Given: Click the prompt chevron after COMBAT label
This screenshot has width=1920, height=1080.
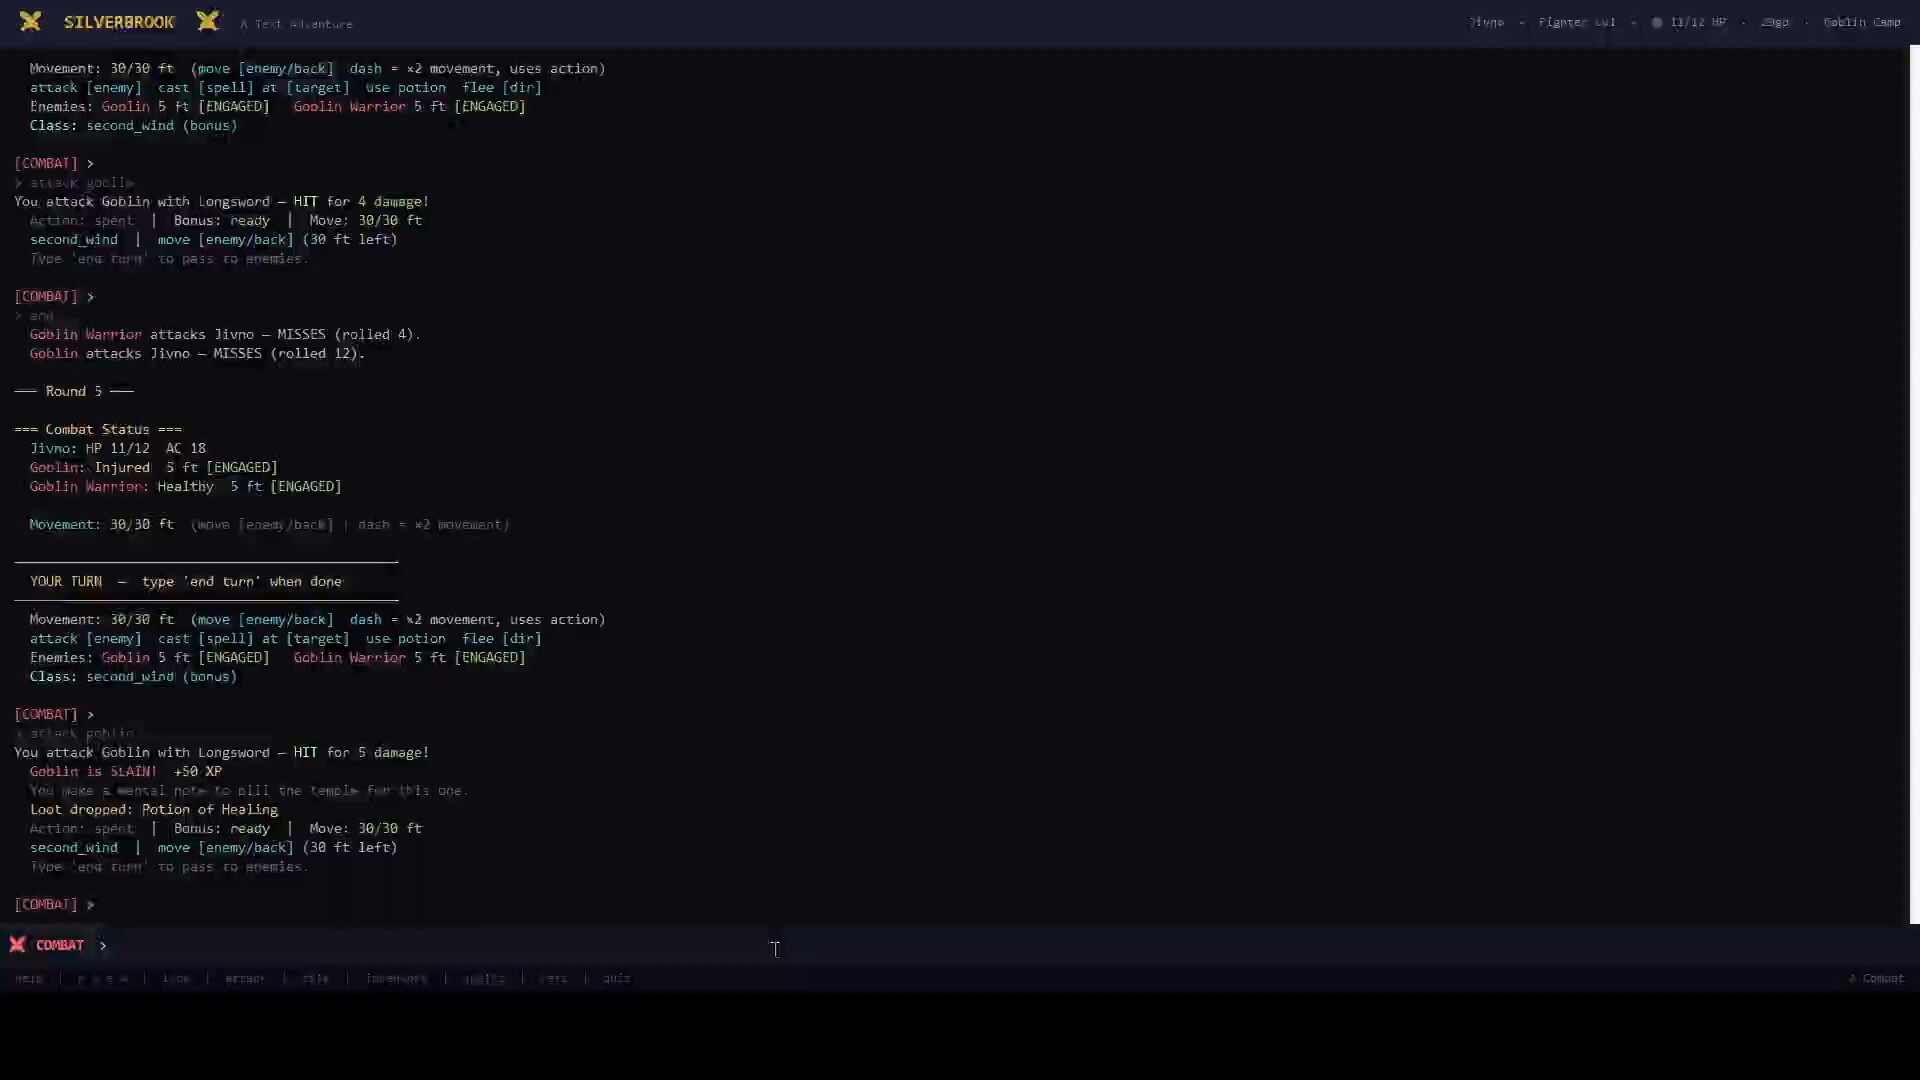Looking at the screenshot, I should [x=103, y=946].
